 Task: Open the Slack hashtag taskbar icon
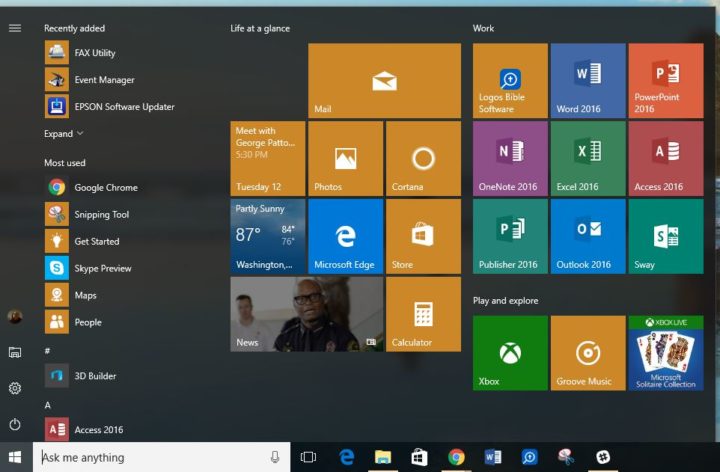[x=603, y=457]
